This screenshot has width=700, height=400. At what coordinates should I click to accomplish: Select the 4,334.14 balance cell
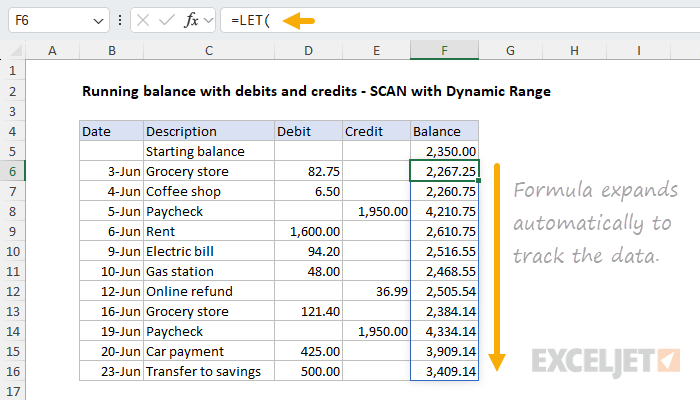click(444, 331)
